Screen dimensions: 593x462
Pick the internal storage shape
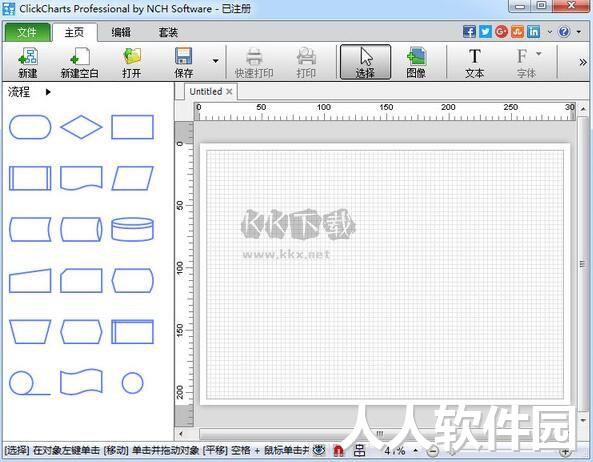coord(132,332)
